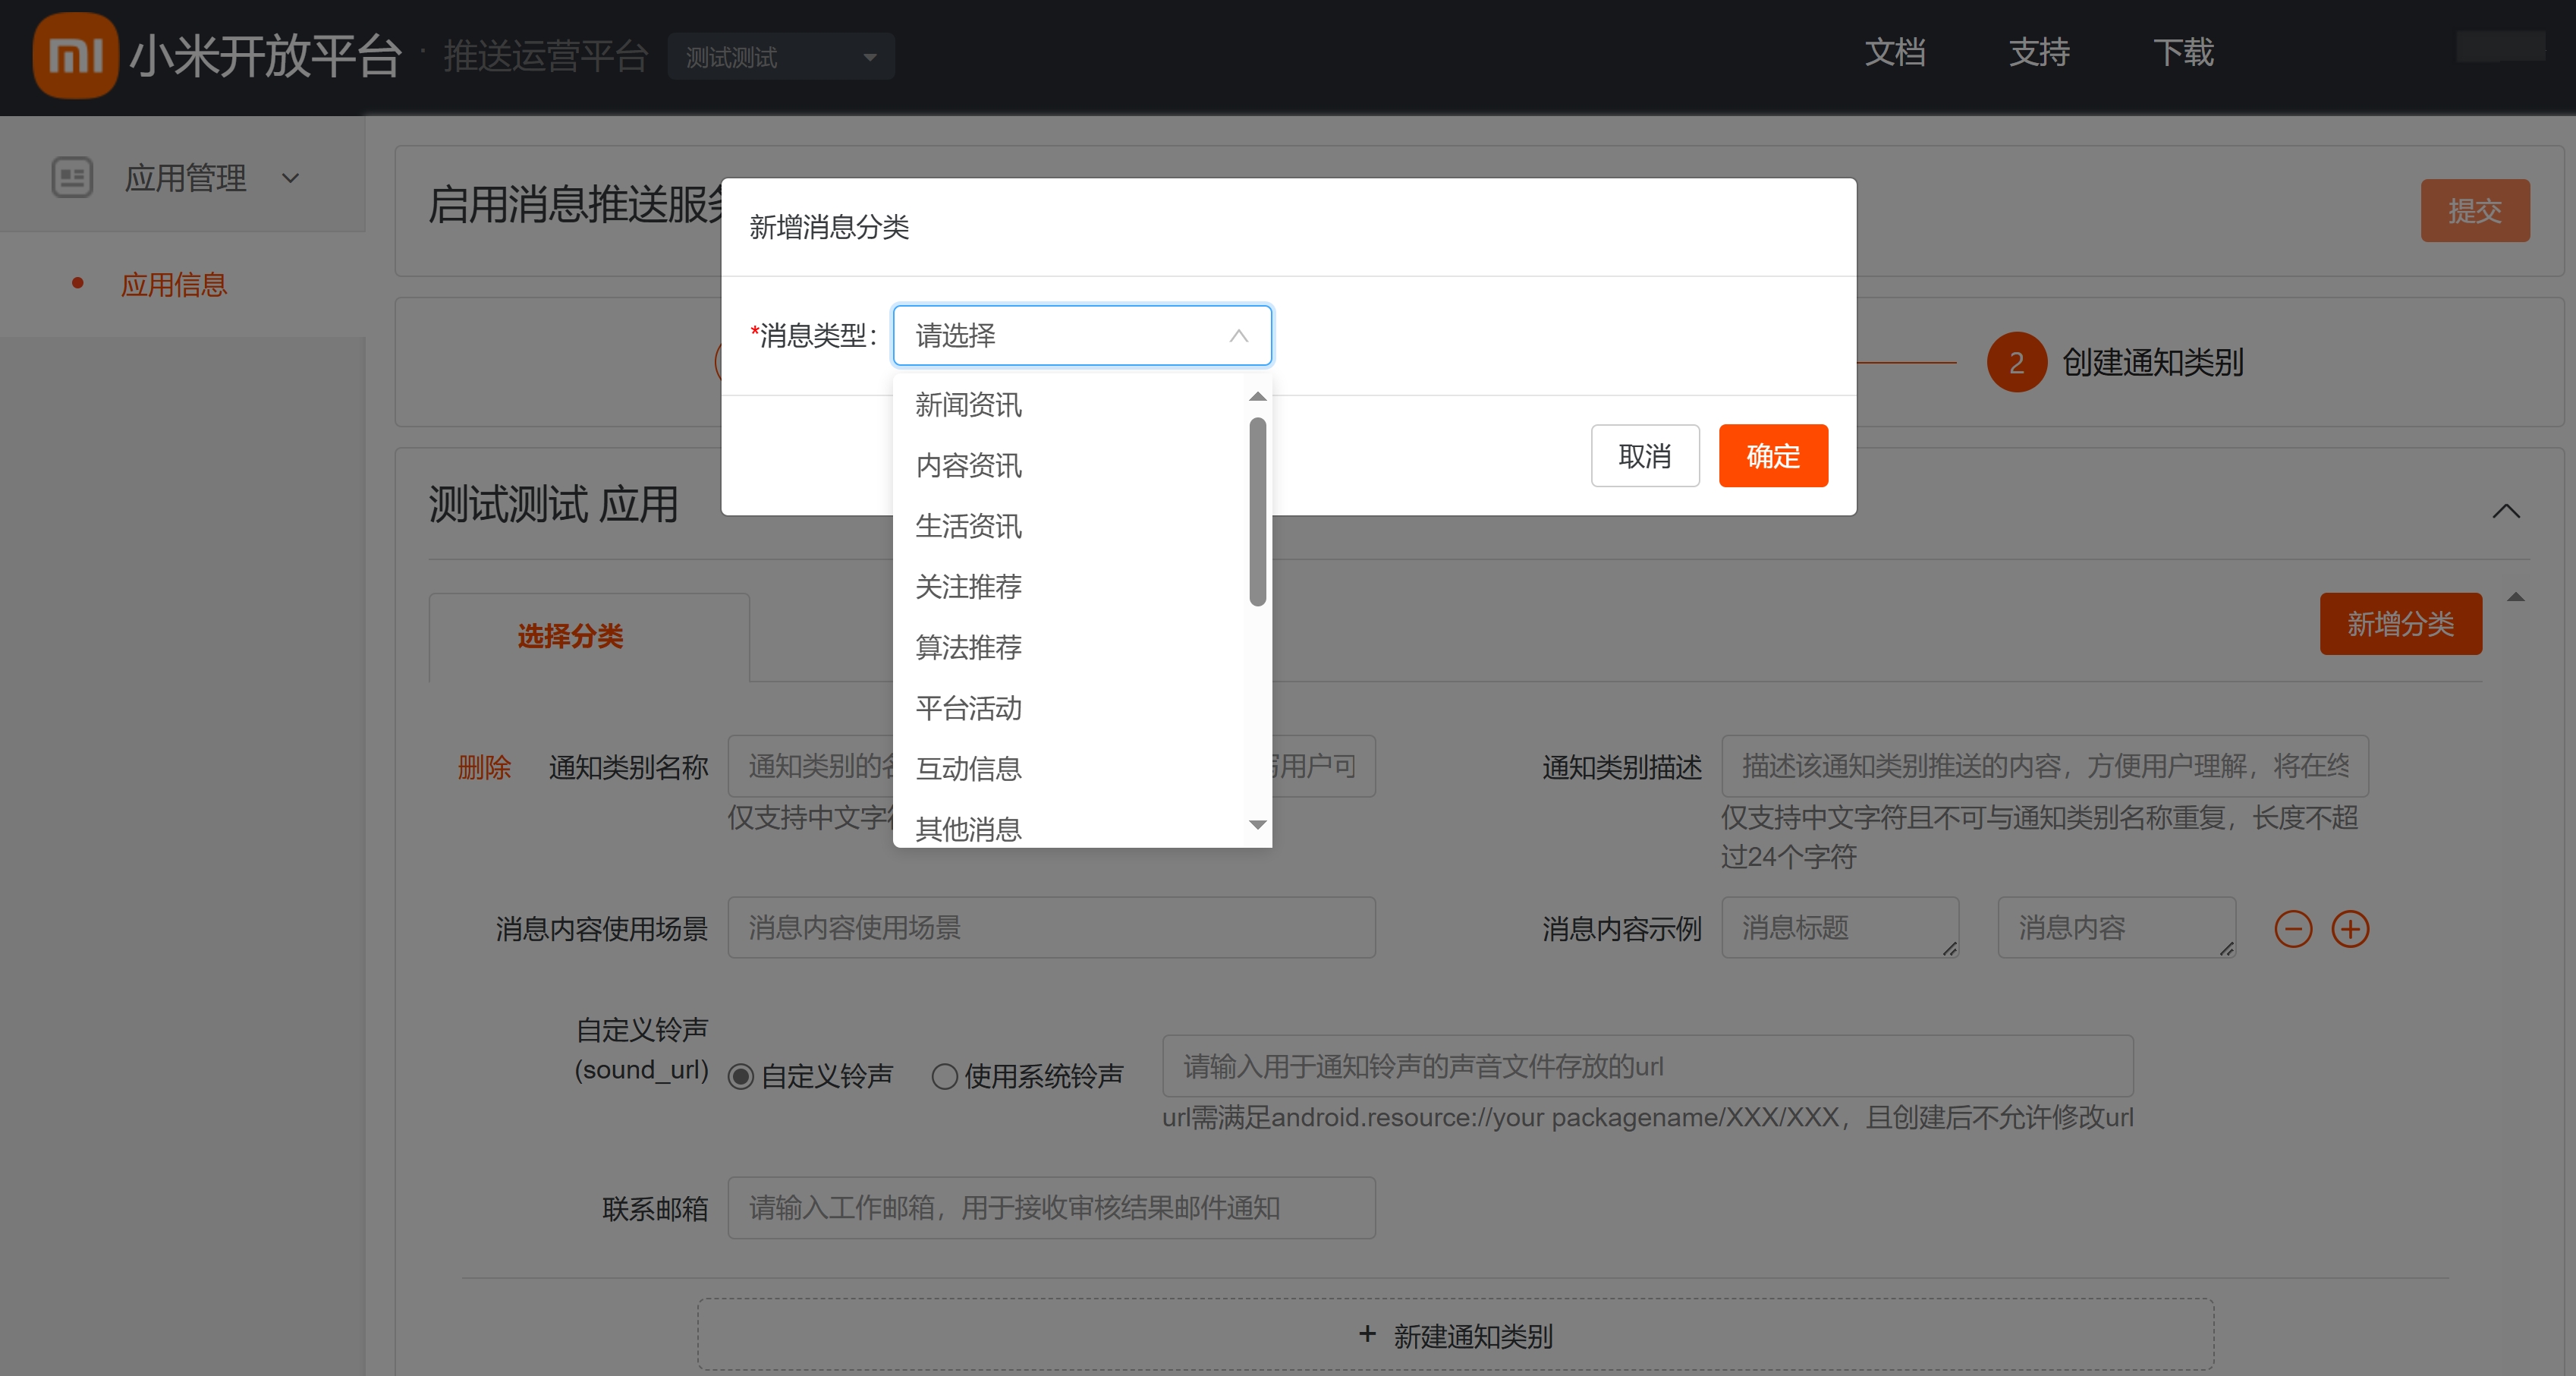2576x1376 pixels.
Task: Close the 请选择 message type dropdown
Action: tap(1238, 336)
